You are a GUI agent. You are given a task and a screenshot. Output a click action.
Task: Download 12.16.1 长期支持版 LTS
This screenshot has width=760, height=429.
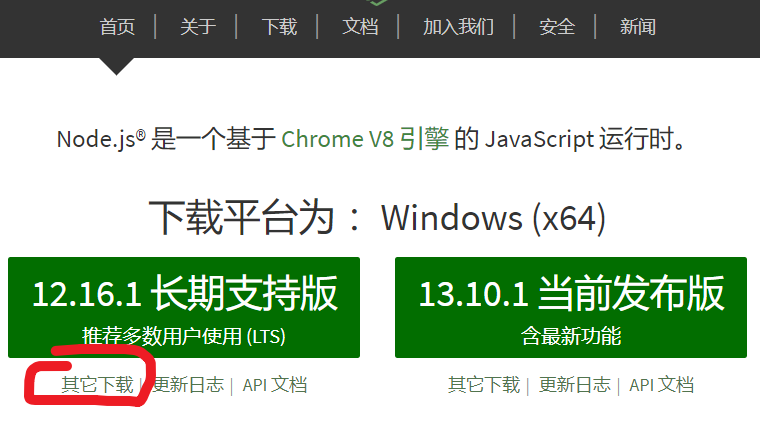click(x=184, y=307)
